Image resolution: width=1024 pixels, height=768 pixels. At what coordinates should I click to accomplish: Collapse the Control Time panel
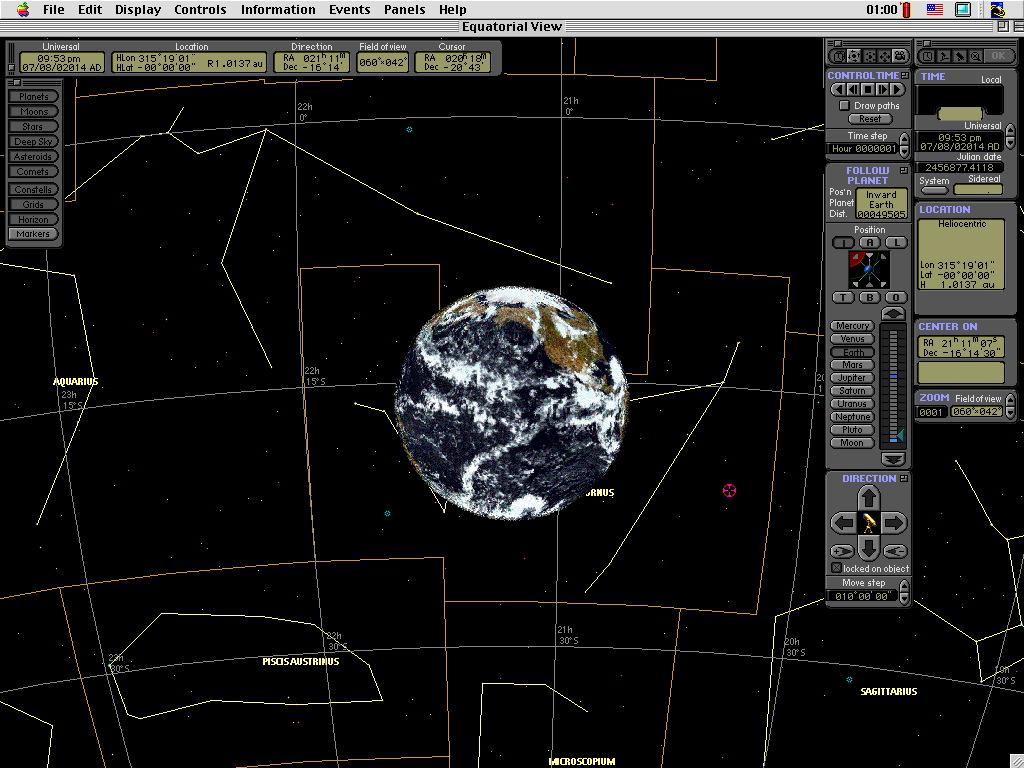[x=904, y=76]
